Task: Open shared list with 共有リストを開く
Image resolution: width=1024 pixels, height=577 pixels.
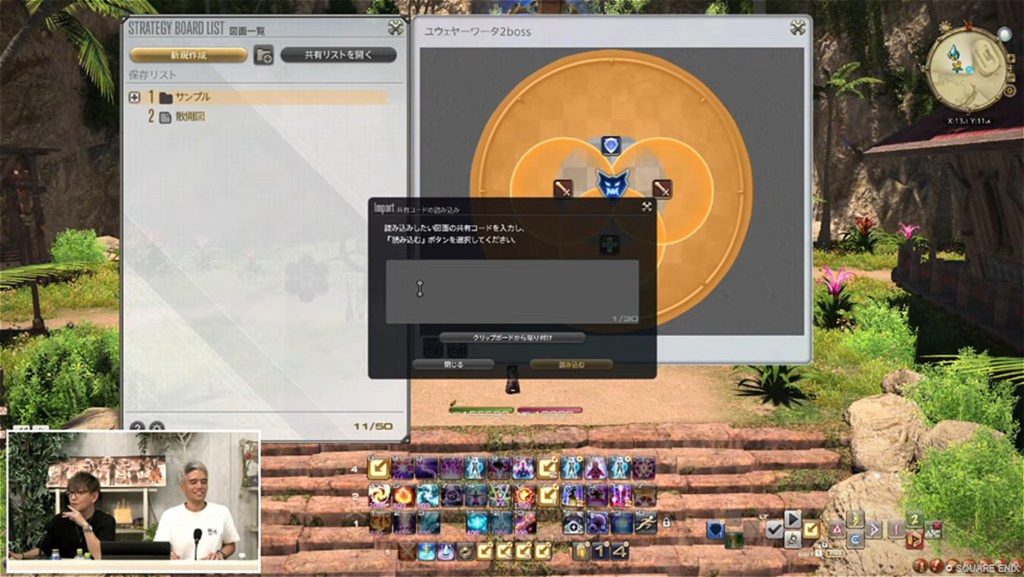Action: 338,55
